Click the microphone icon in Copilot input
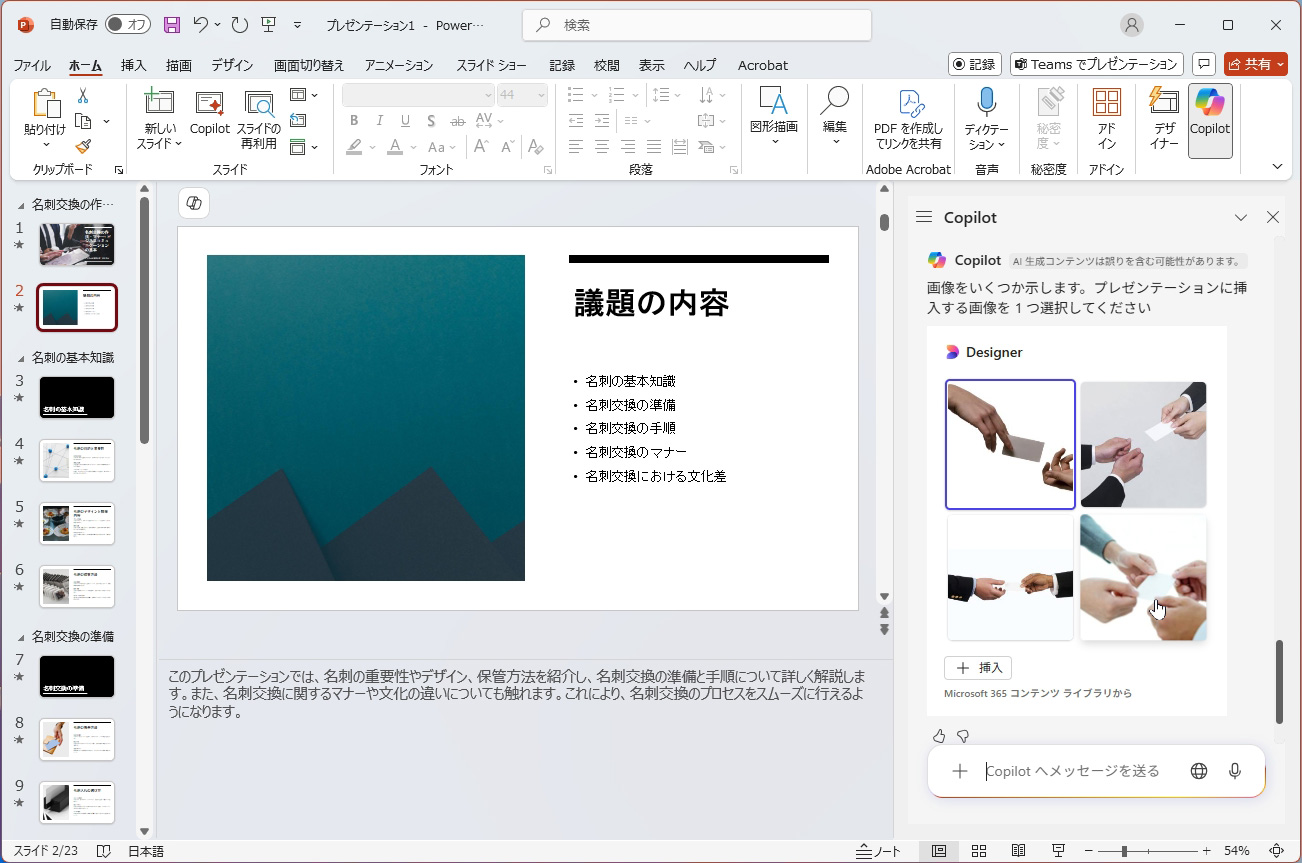1302x863 pixels. [1235, 771]
